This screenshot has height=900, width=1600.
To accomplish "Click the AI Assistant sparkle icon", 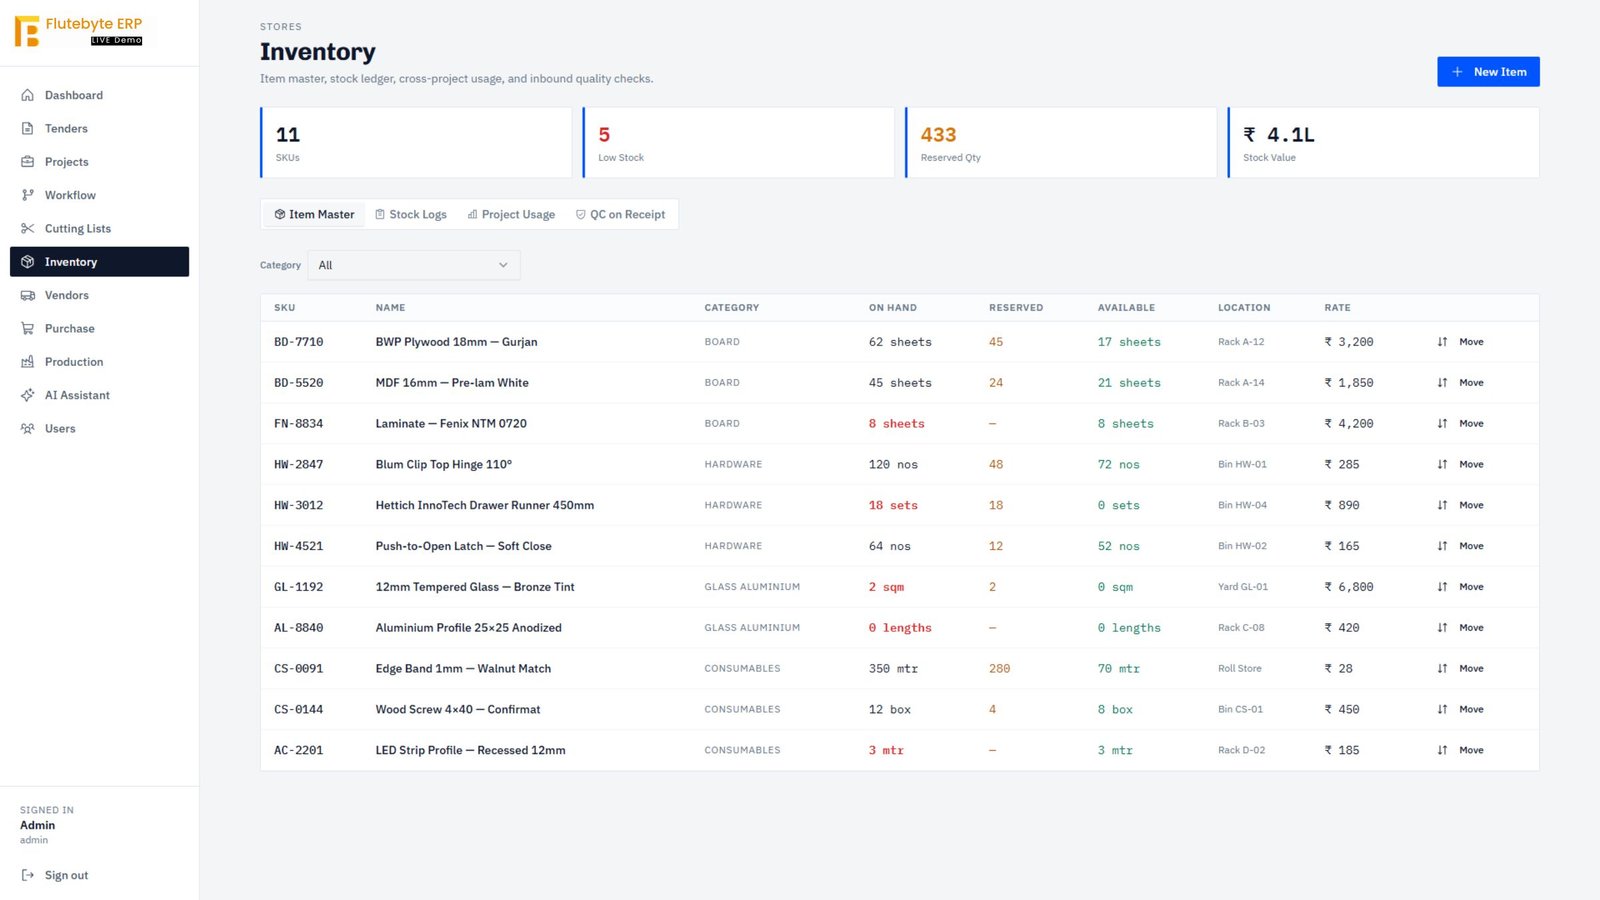I will pyautogui.click(x=28, y=395).
